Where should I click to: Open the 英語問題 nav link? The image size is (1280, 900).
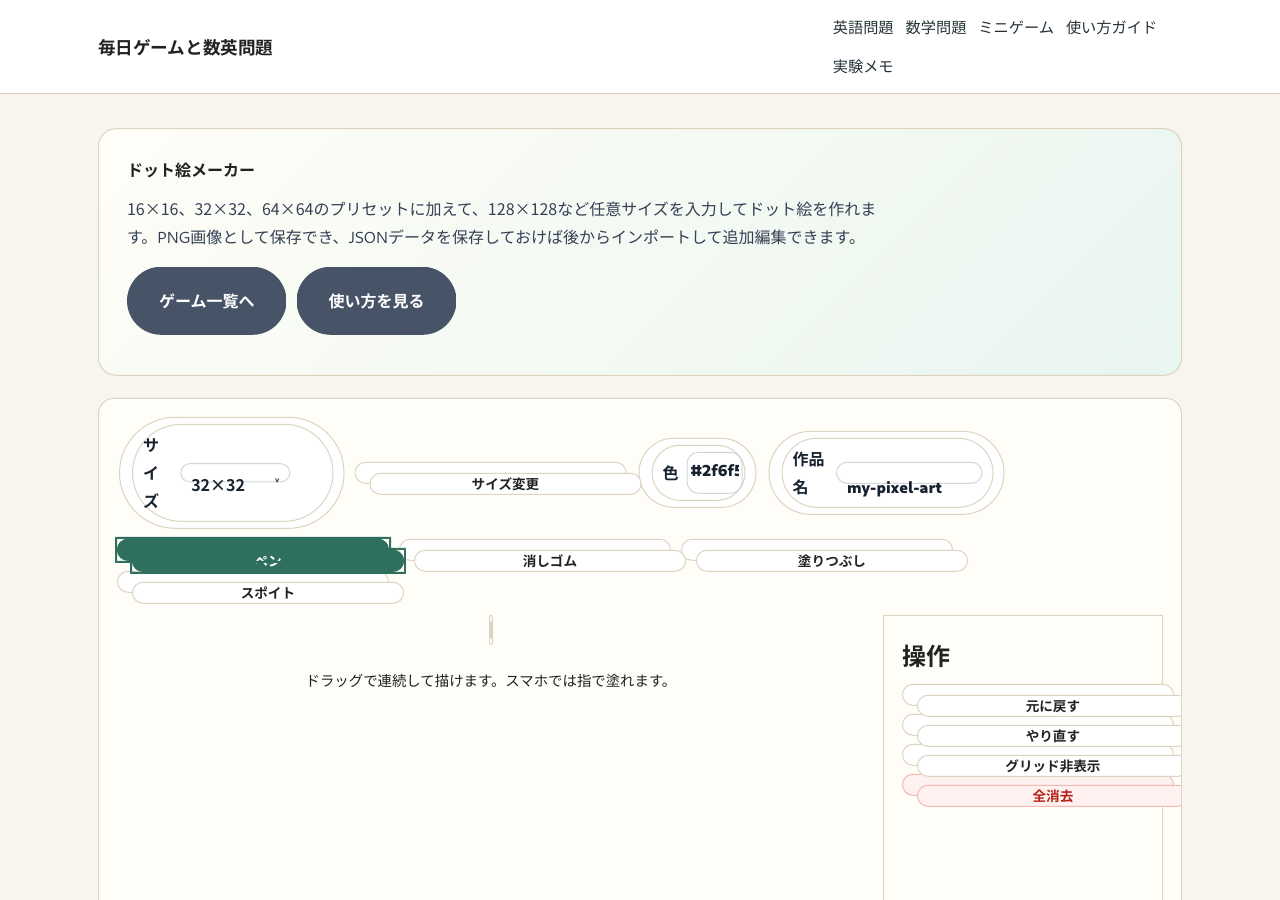click(863, 27)
